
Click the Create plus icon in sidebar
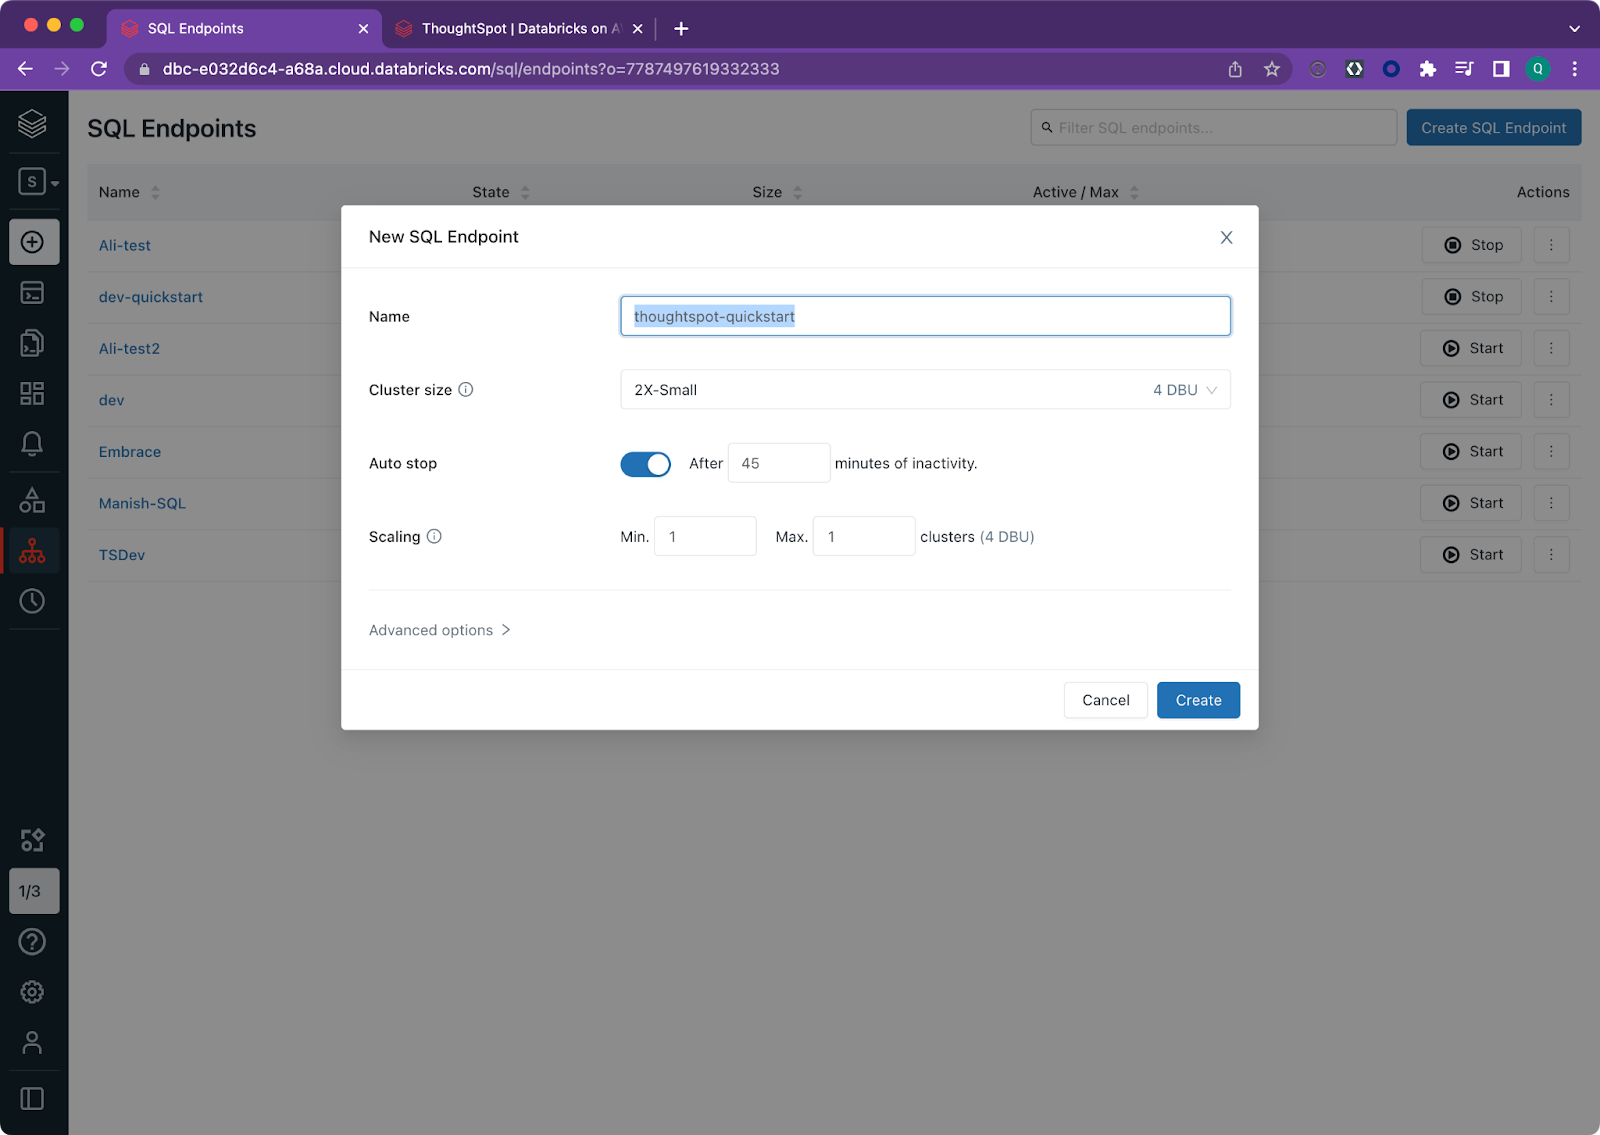(33, 242)
